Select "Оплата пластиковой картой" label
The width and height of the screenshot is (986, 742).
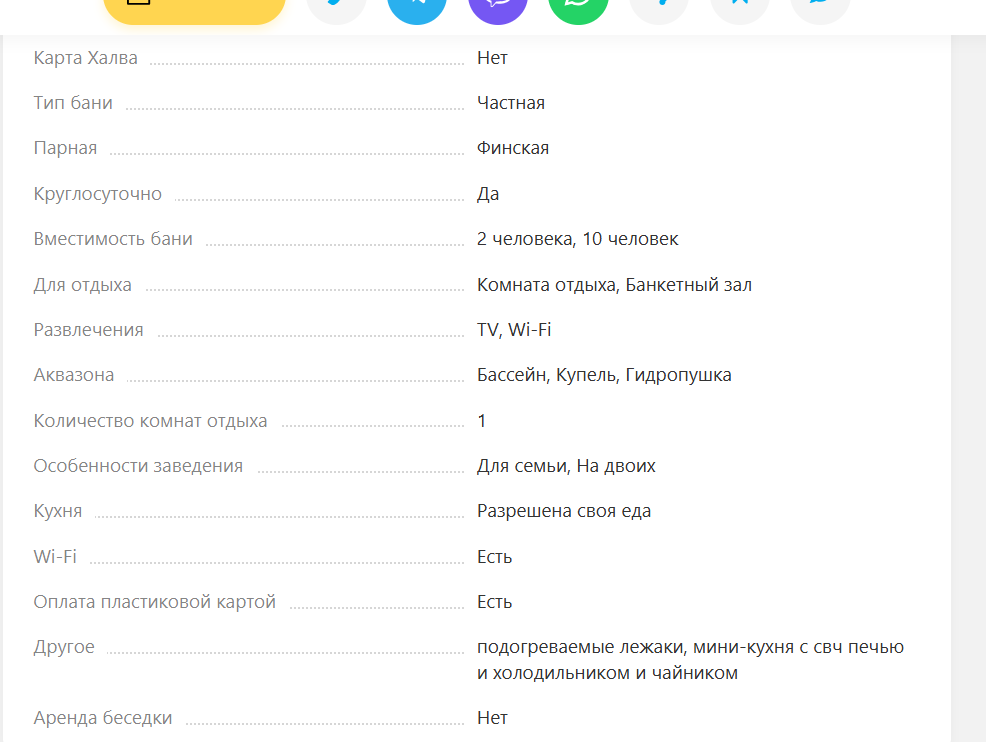[155, 602]
